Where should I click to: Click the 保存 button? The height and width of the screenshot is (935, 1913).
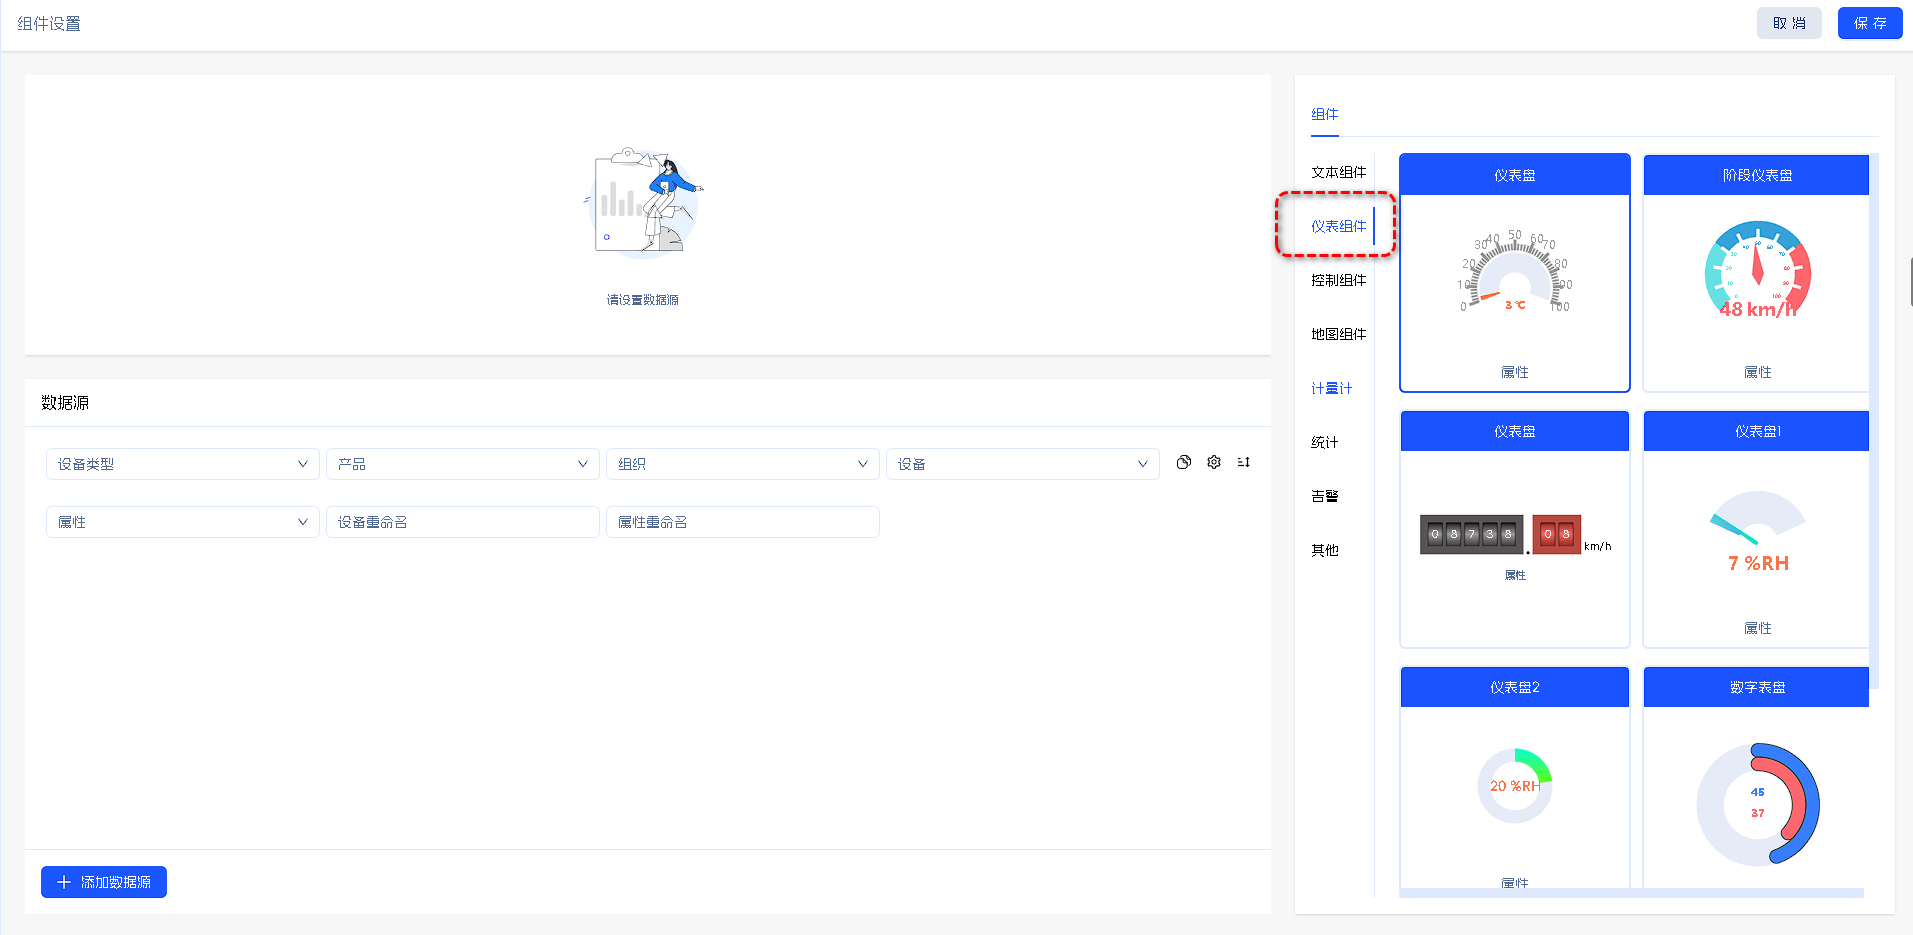(x=1869, y=23)
